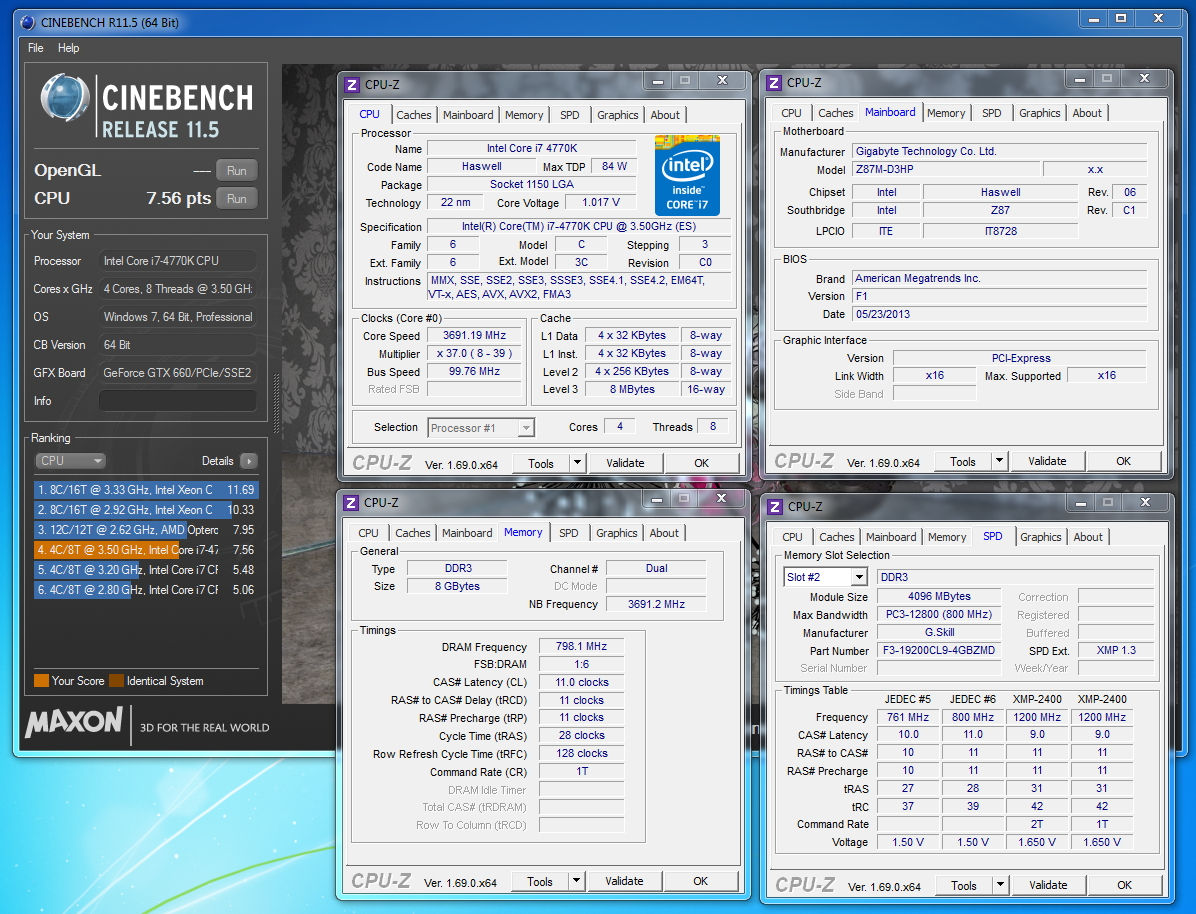This screenshot has height=914, width=1196.
Task: Switch to the SPD tab in the Mainboard window
Action: pyautogui.click(x=992, y=113)
